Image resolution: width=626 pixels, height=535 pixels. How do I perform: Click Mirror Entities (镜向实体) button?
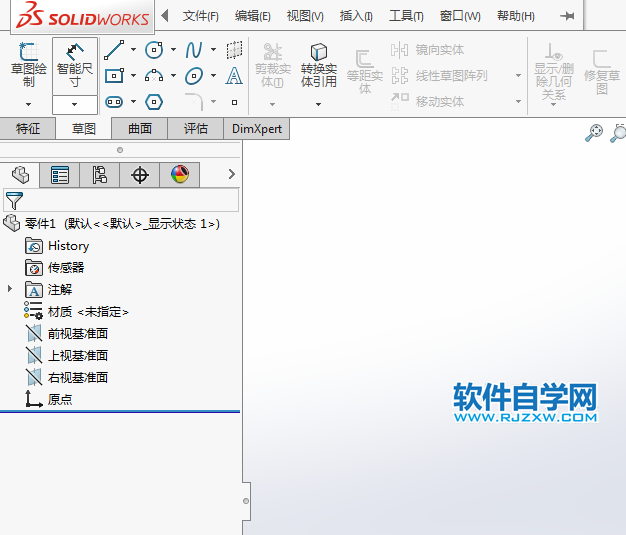pos(428,50)
